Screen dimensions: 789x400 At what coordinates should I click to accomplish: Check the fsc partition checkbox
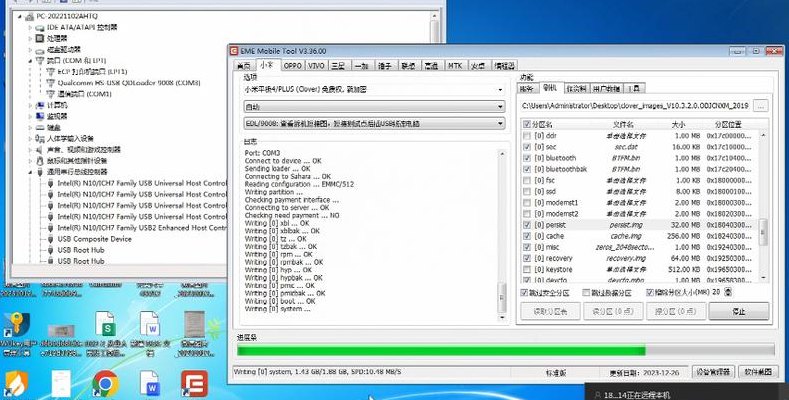(x=527, y=180)
